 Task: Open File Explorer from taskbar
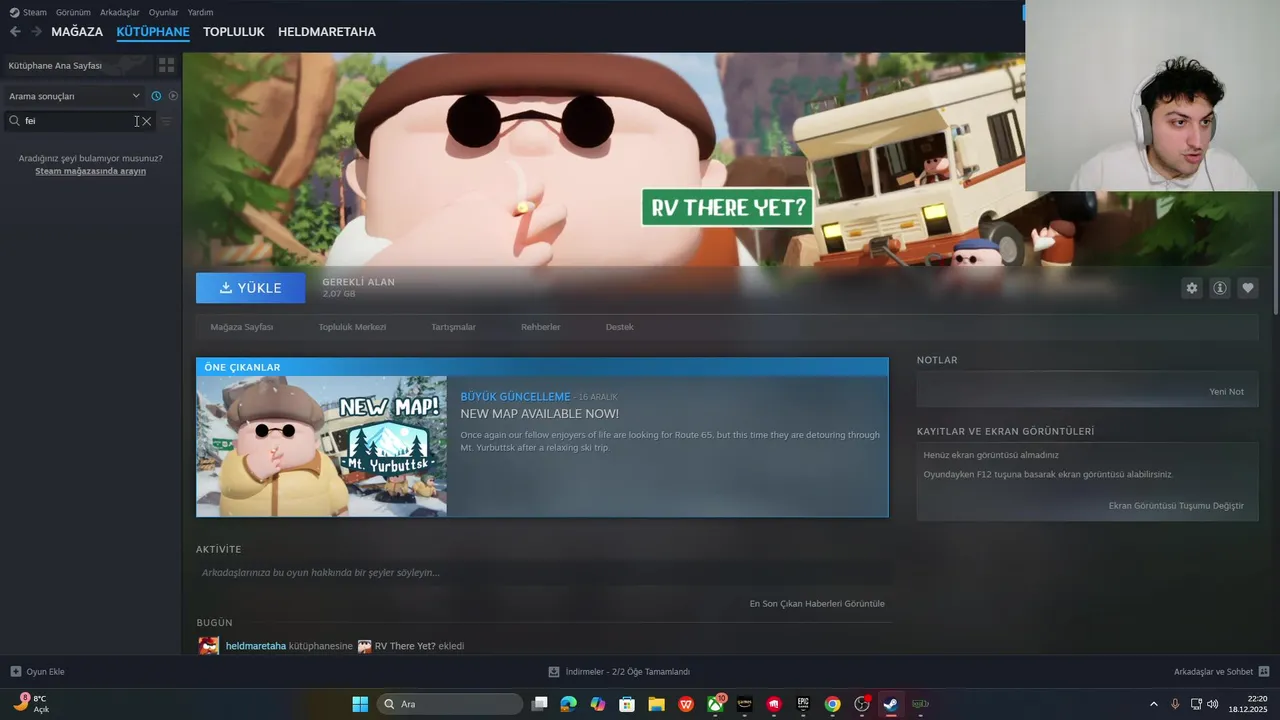pos(657,704)
